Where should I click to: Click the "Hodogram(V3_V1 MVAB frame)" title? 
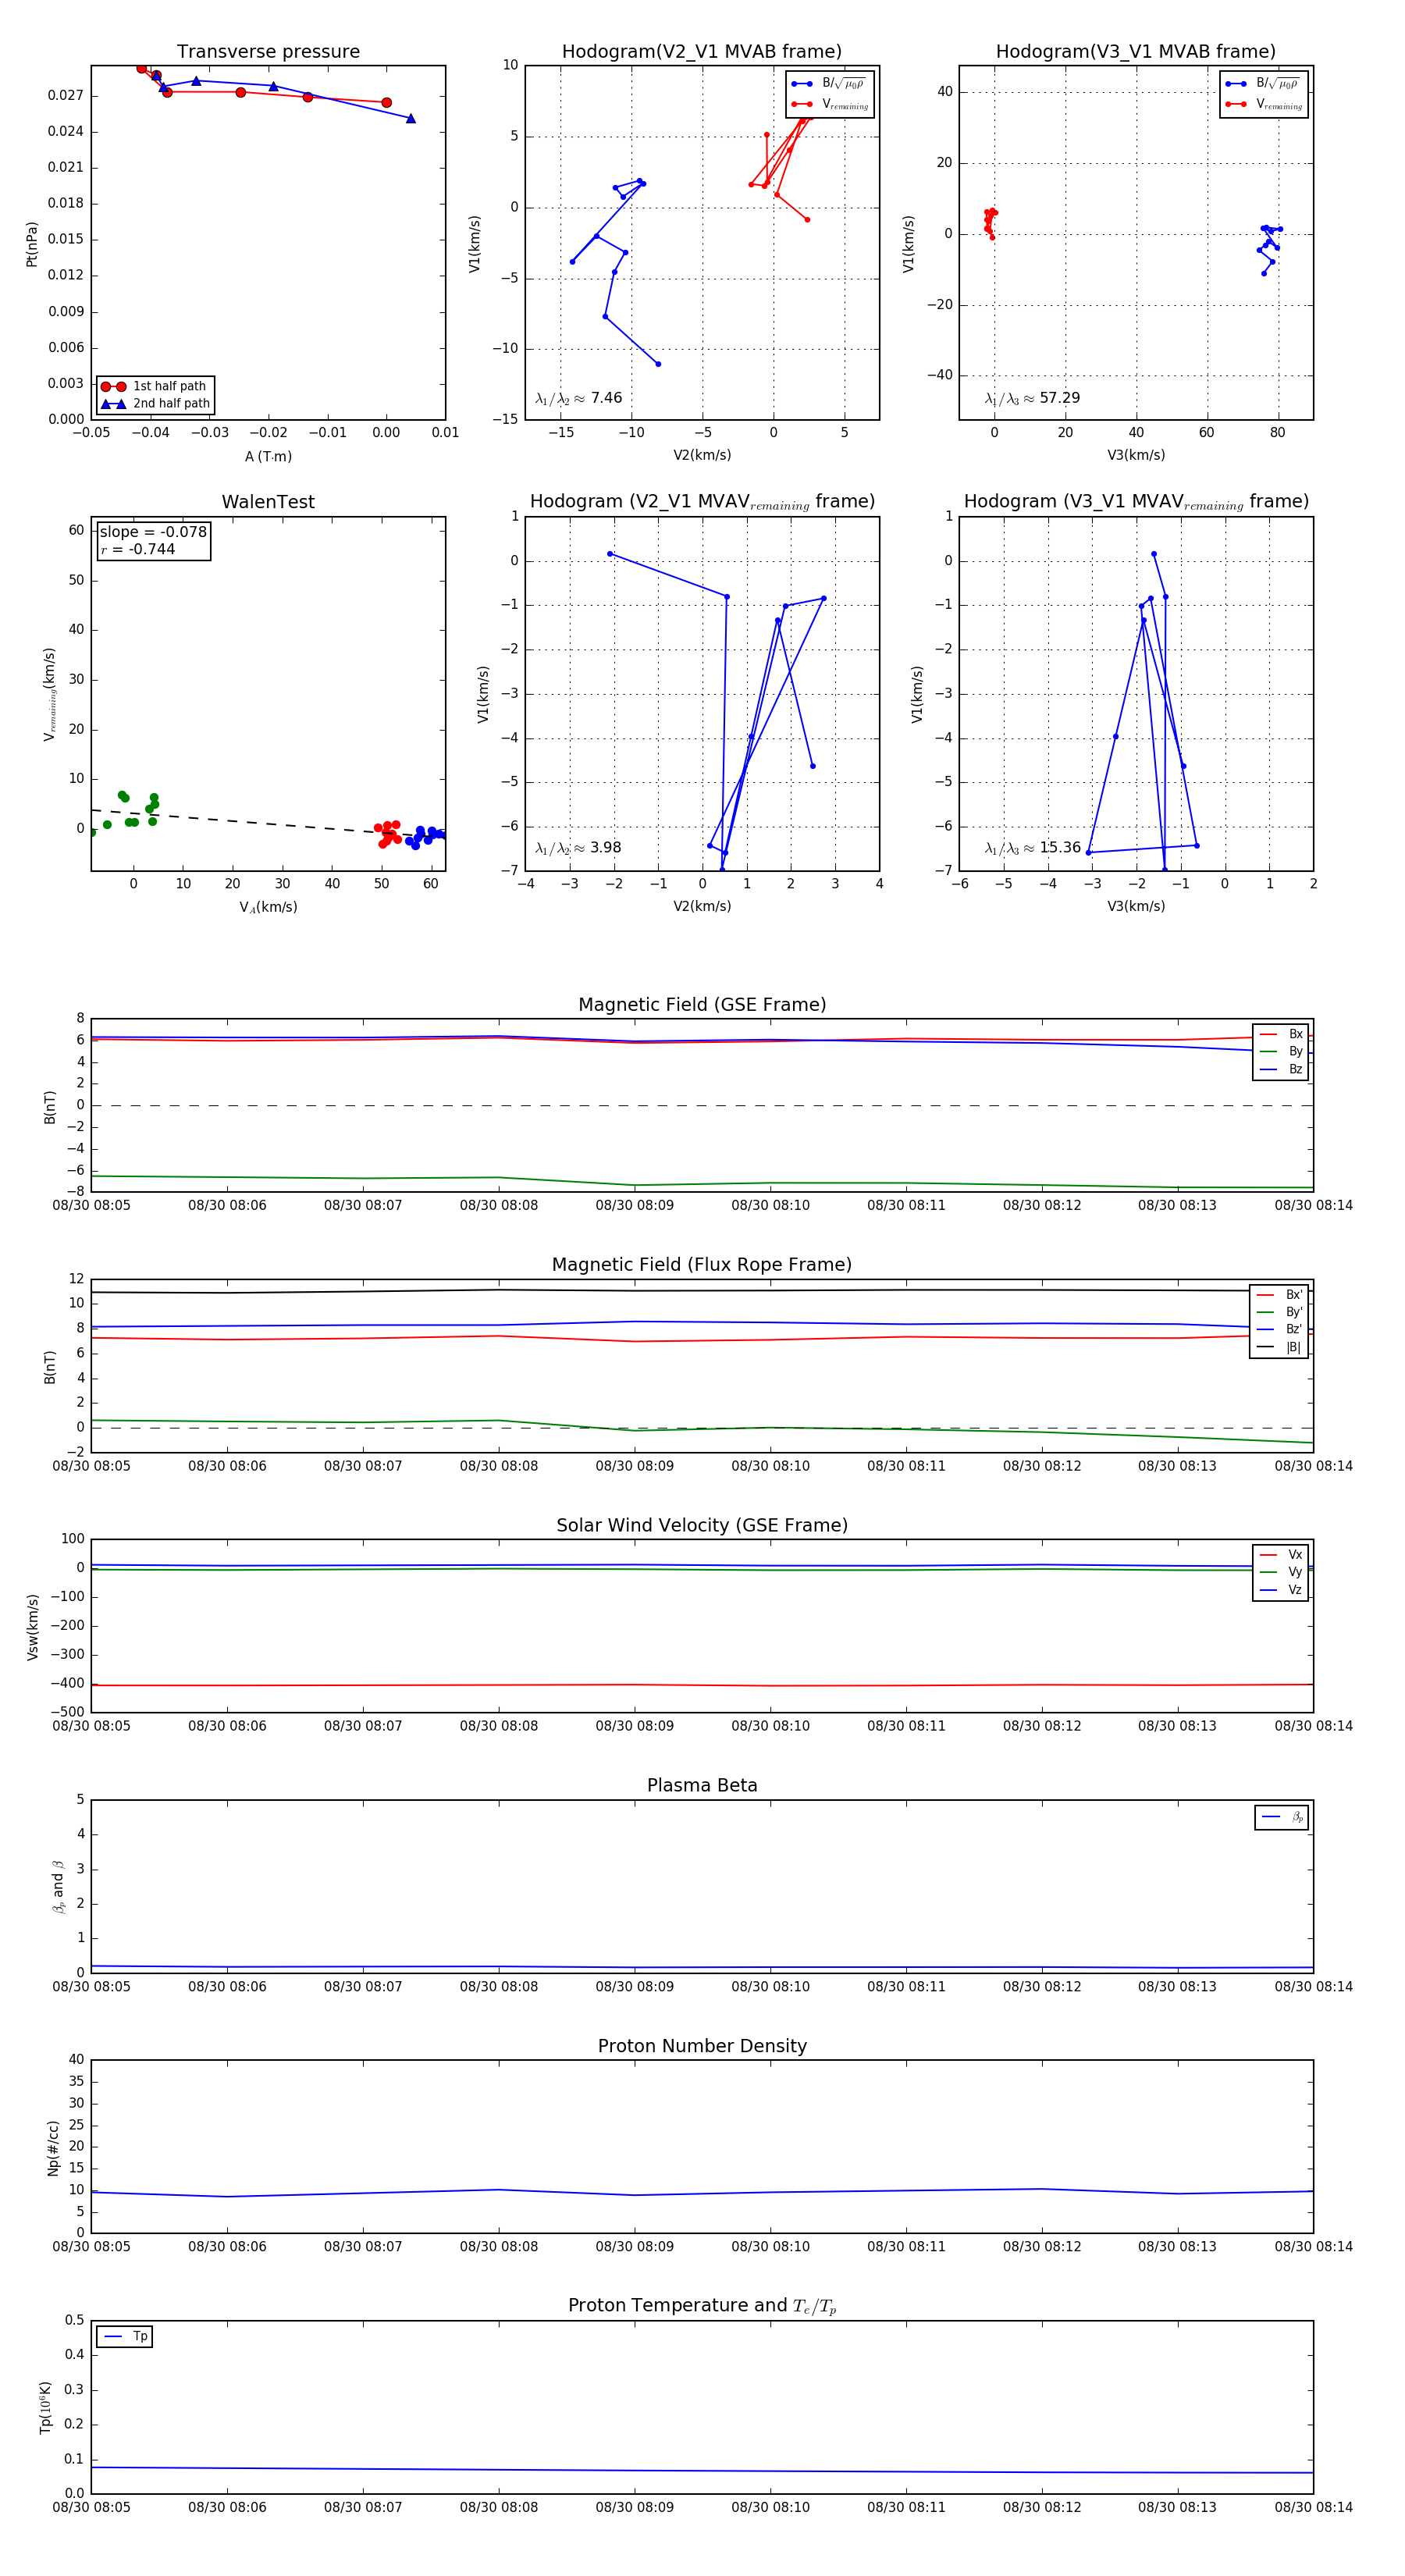(x=1136, y=52)
